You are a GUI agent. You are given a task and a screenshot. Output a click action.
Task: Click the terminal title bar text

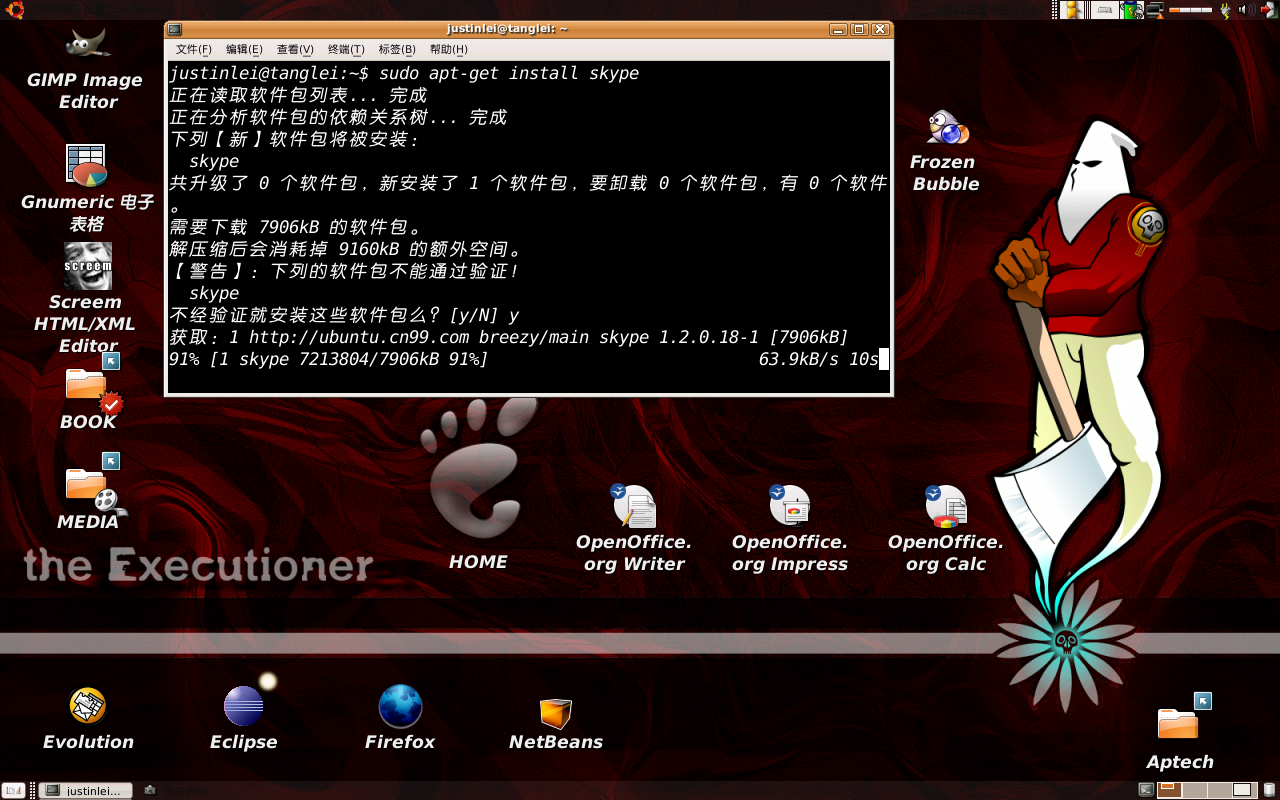(507, 29)
